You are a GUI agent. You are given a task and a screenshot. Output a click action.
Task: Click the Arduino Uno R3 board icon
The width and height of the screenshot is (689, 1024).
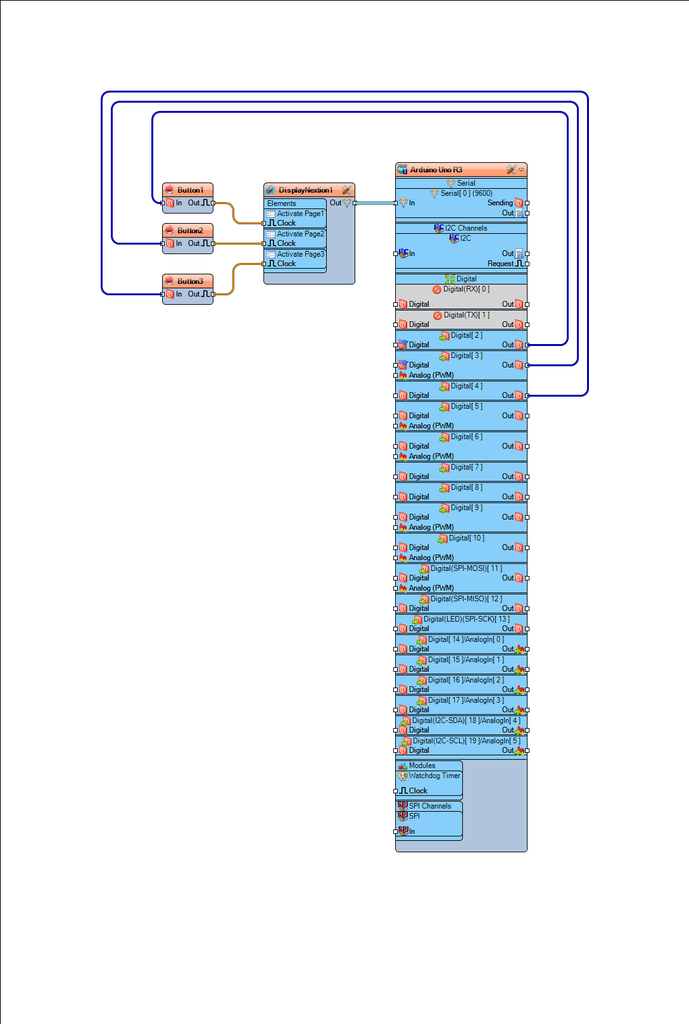tap(402, 169)
